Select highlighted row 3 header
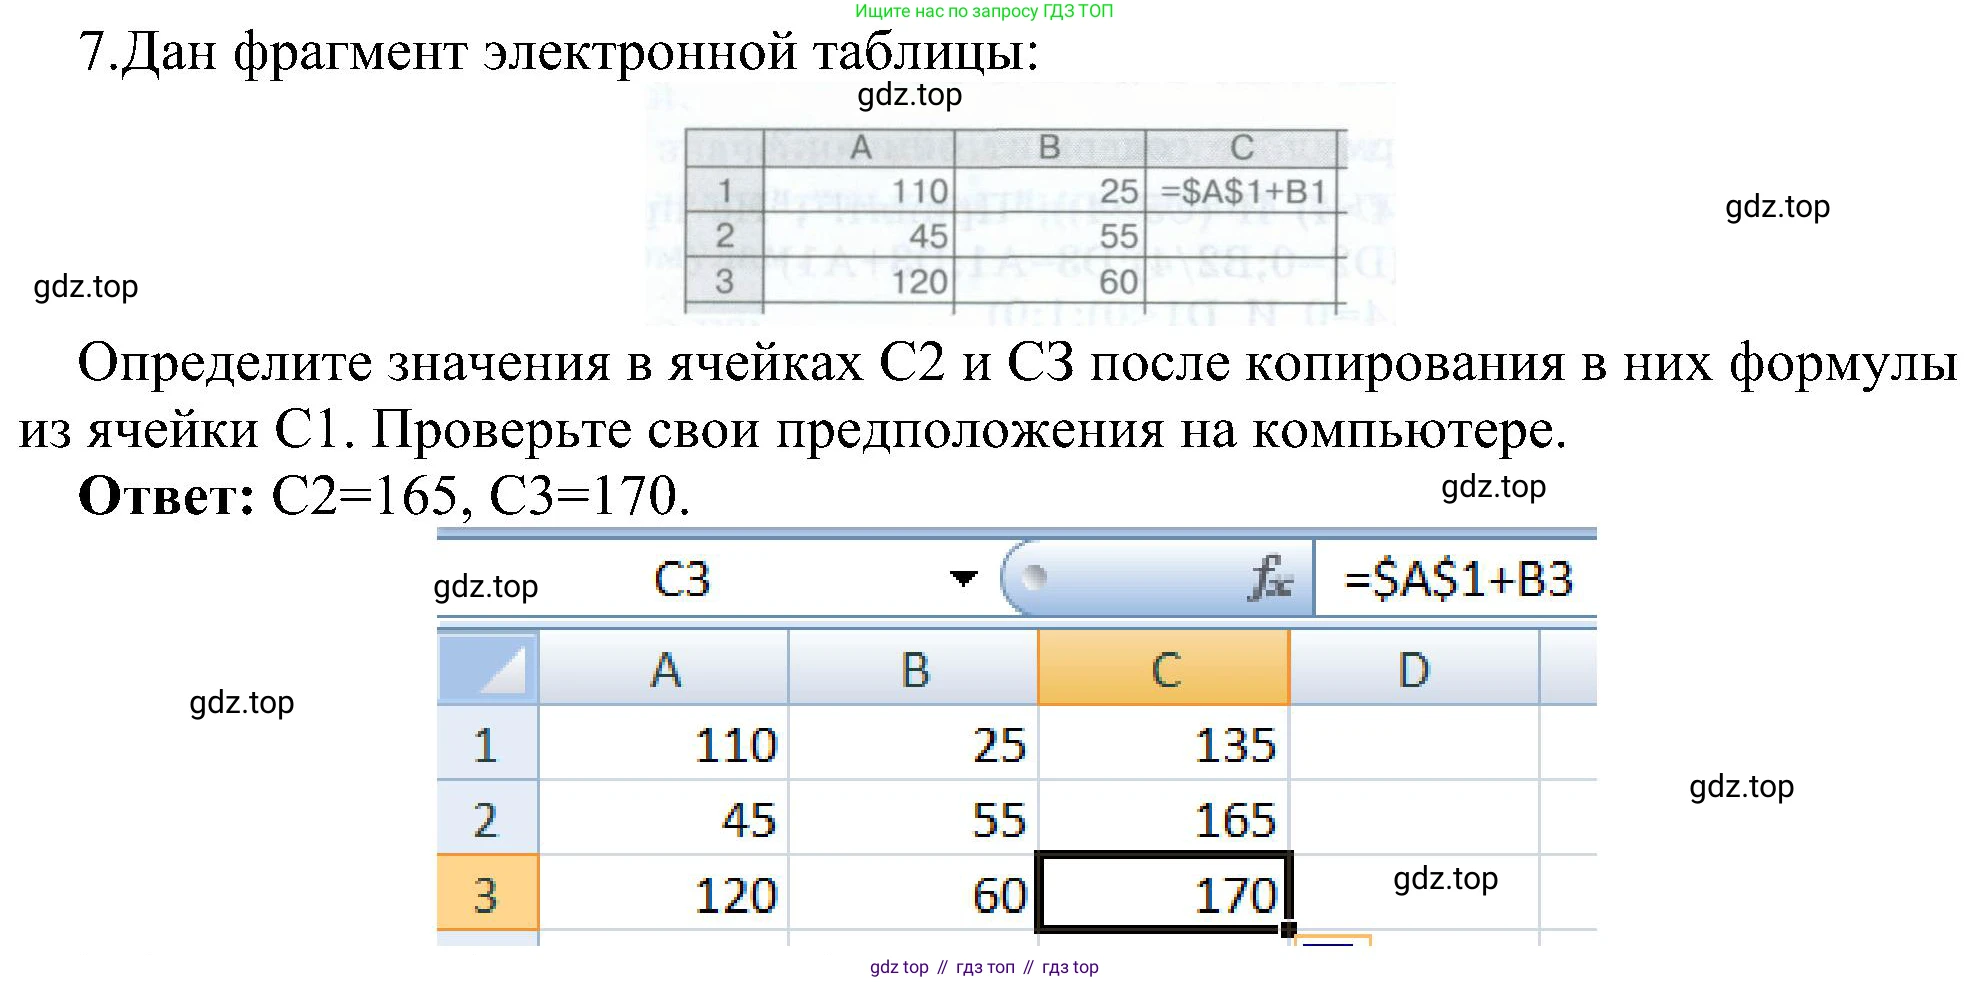This screenshot has height=982, width=1970. tap(487, 894)
